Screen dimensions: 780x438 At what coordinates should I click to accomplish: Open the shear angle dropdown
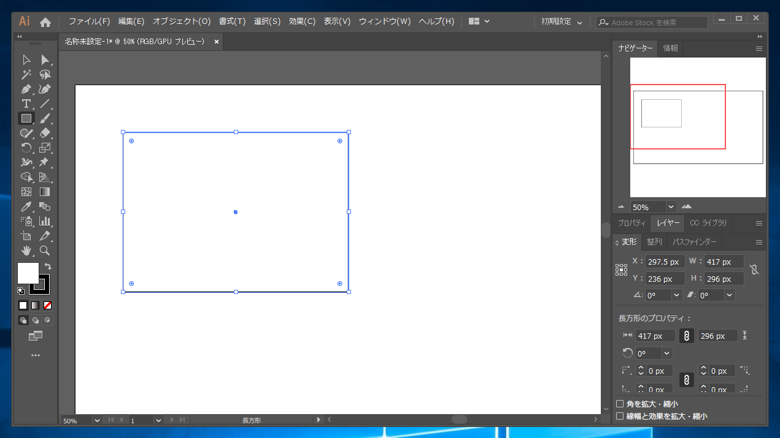(x=729, y=295)
